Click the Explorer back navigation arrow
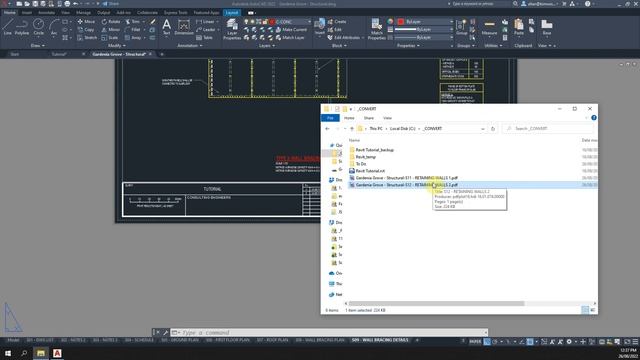The height and width of the screenshot is (360, 640). click(327, 129)
